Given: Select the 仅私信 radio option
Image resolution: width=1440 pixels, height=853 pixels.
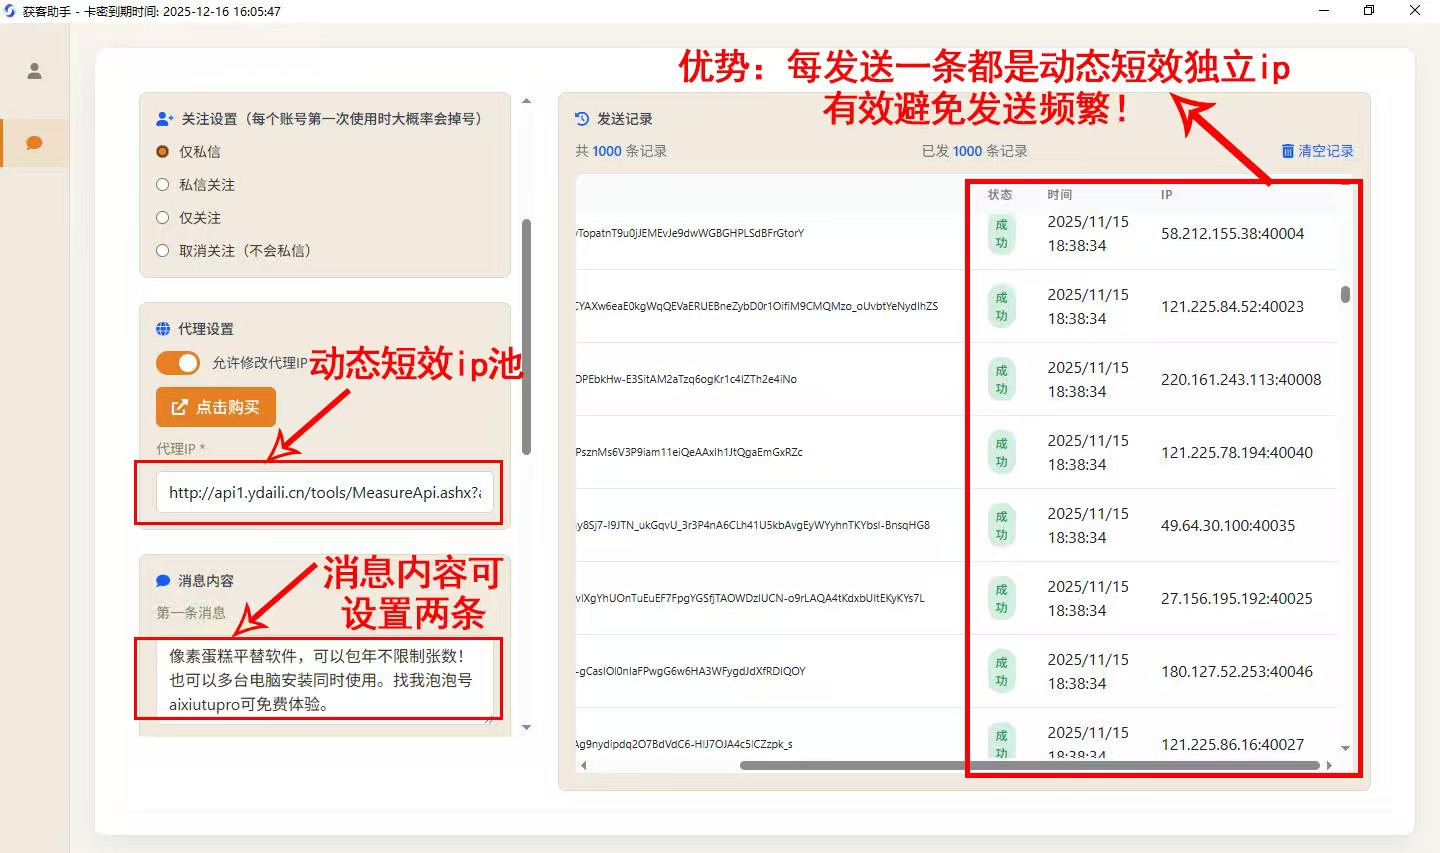Looking at the screenshot, I should (x=163, y=152).
